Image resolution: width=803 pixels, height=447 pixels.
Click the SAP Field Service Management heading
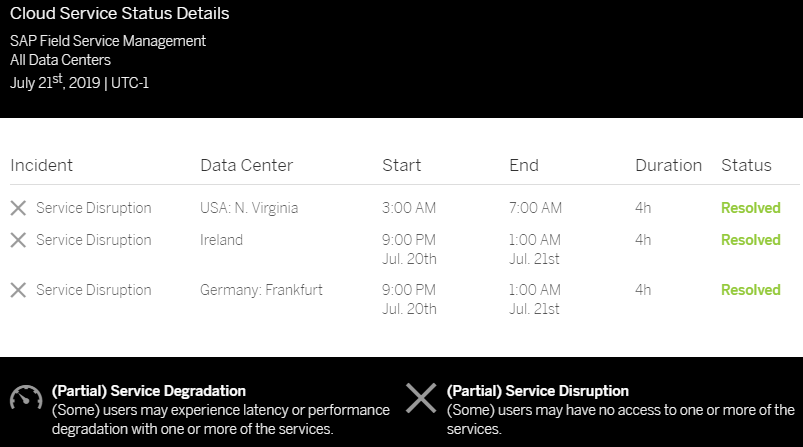coord(108,41)
